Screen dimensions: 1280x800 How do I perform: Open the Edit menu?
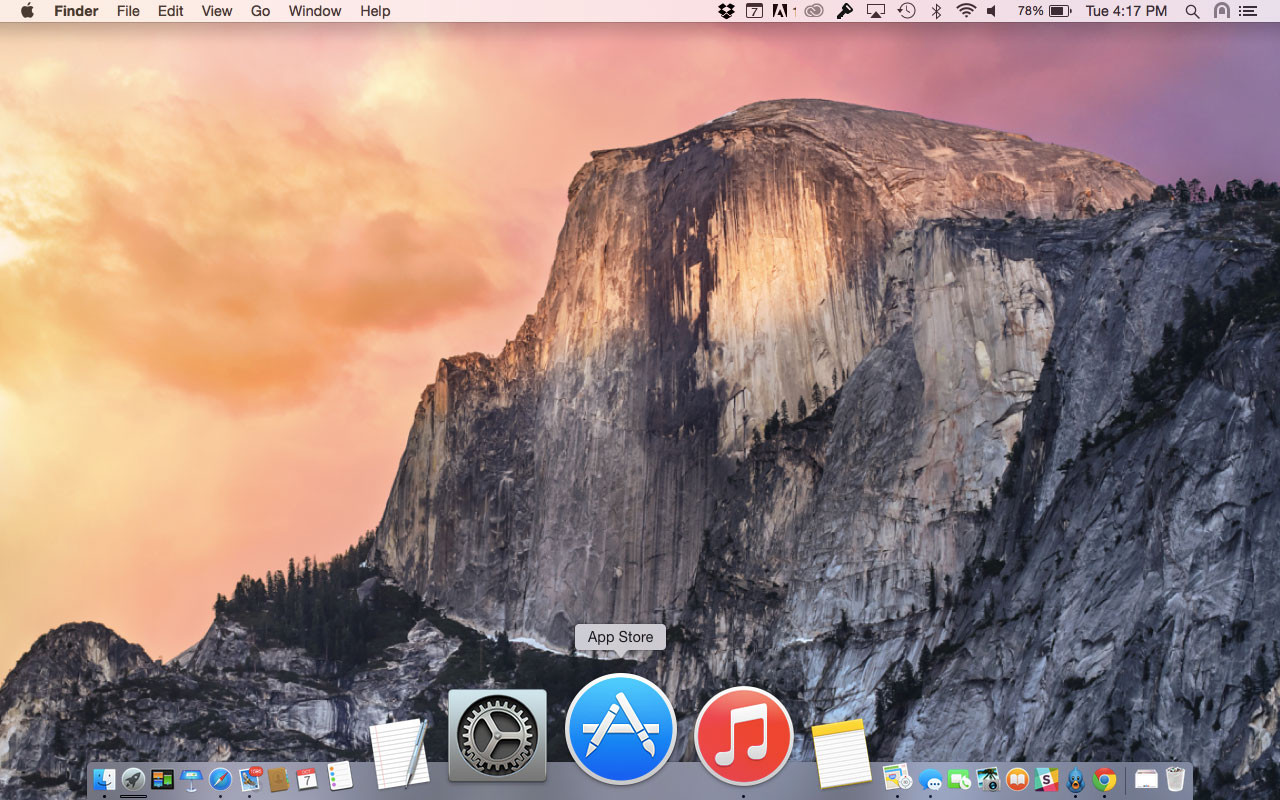170,11
